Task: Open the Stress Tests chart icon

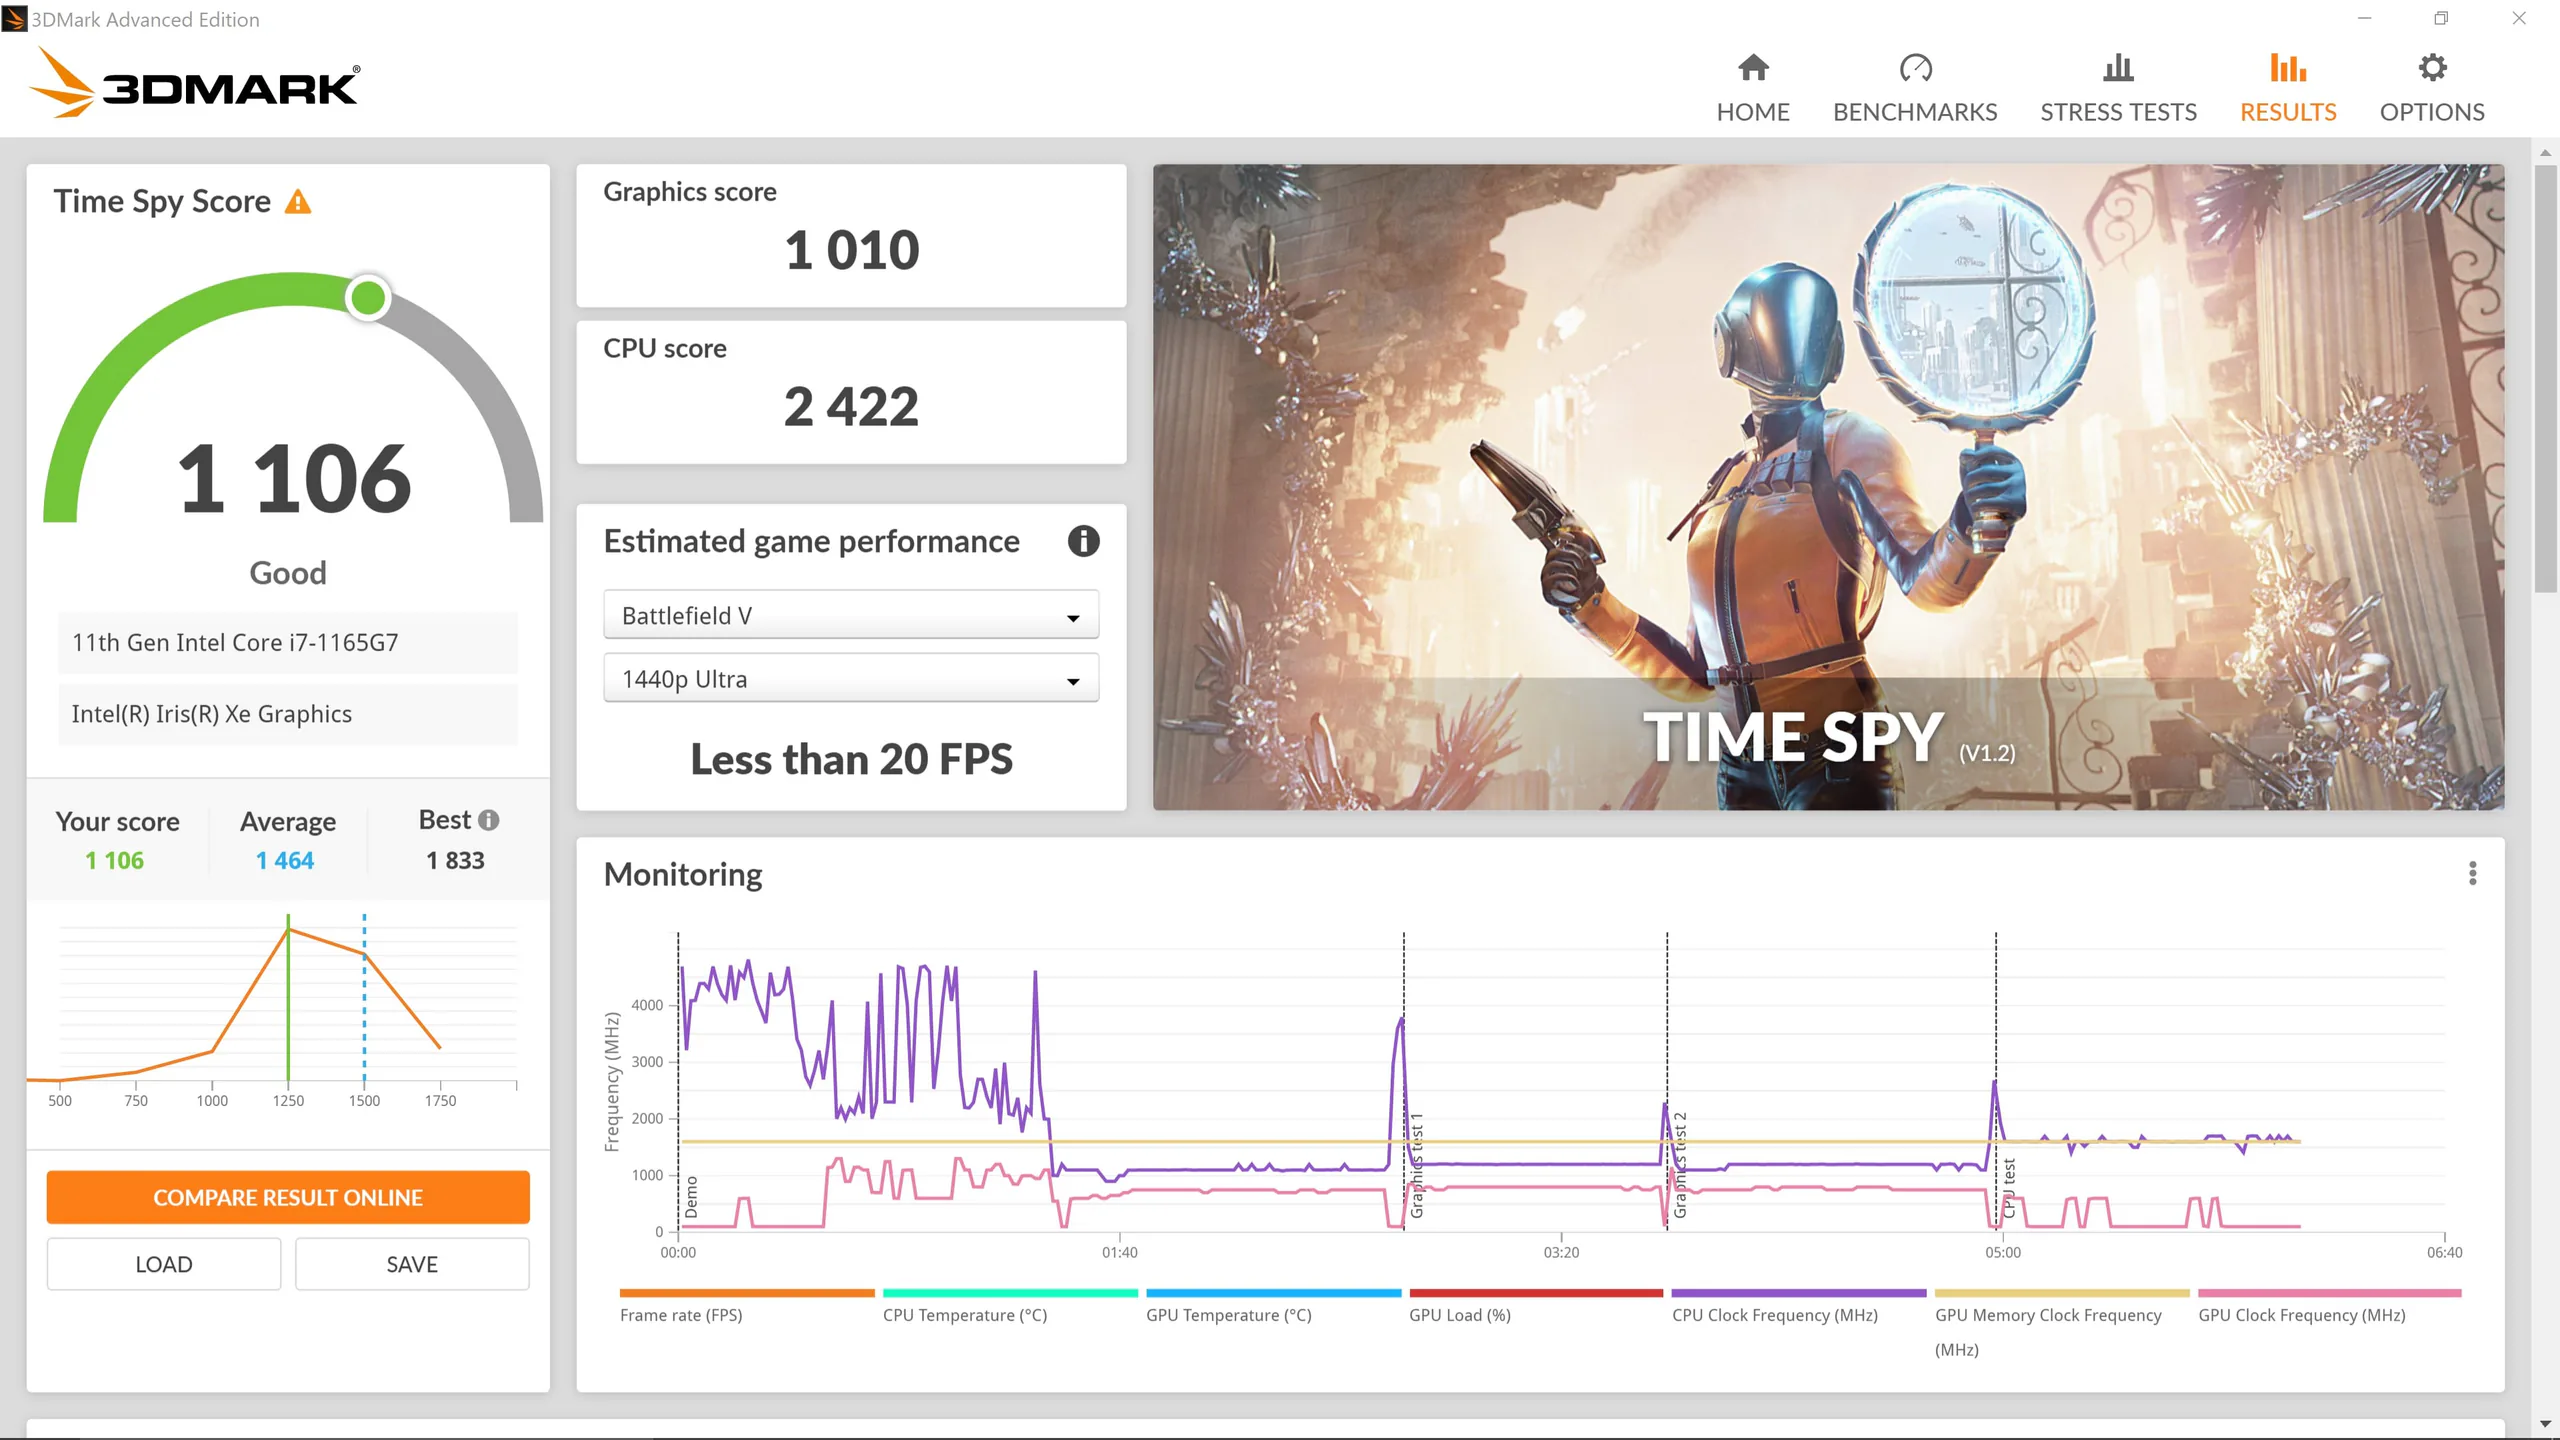Action: pyautogui.click(x=2118, y=68)
